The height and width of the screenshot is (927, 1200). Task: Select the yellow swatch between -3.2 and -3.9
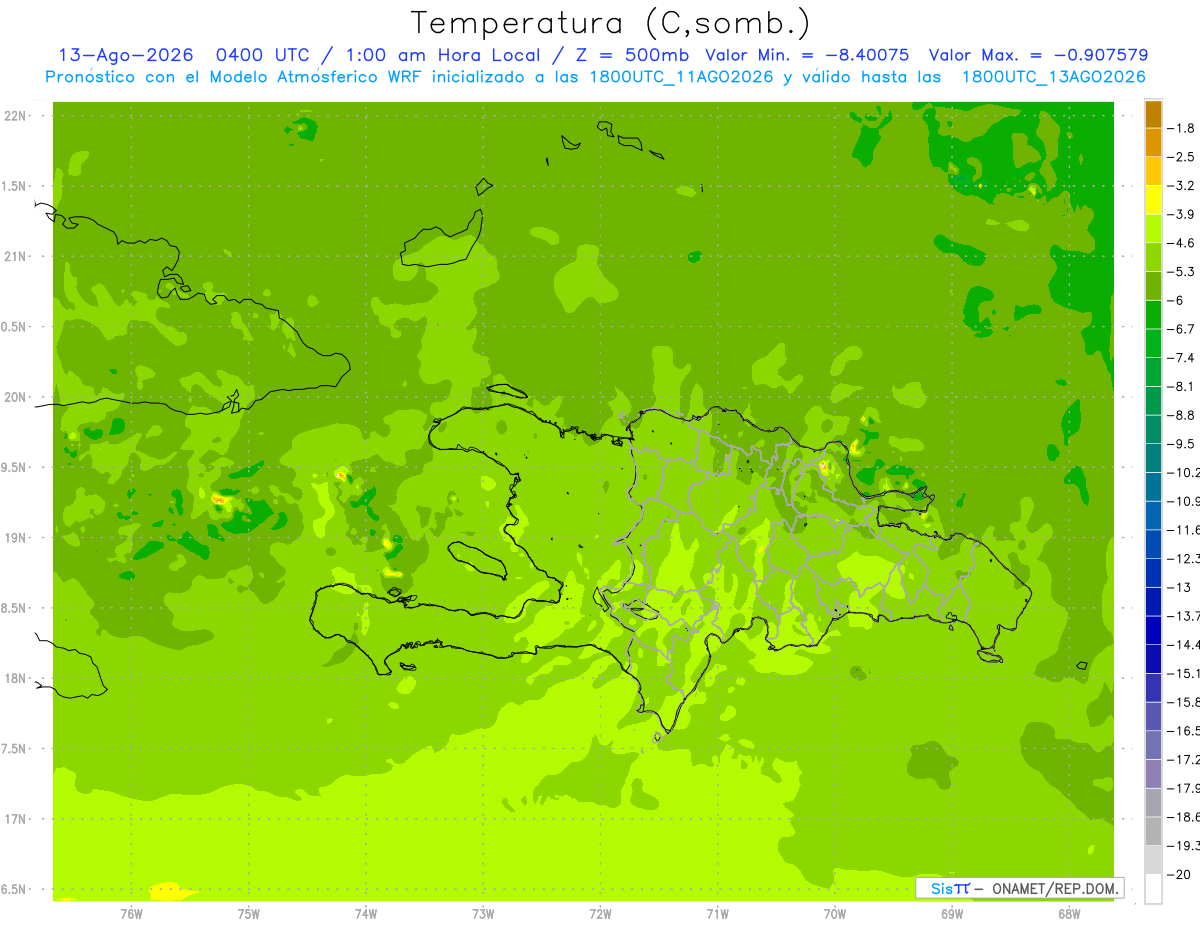(x=1153, y=200)
